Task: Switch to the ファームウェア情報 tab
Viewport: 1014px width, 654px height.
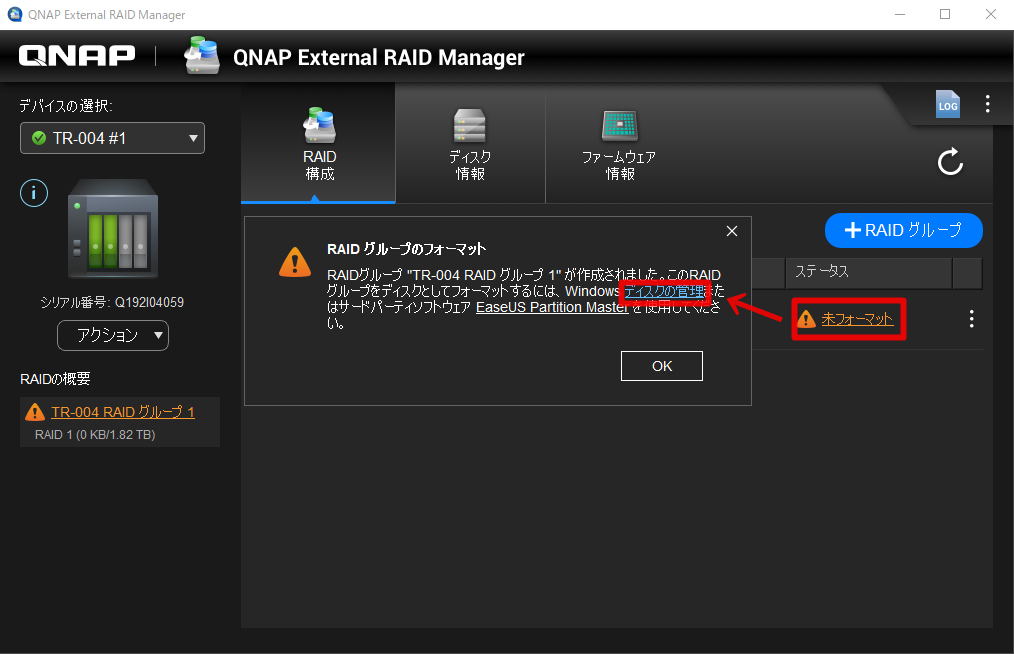Action: pos(619,144)
